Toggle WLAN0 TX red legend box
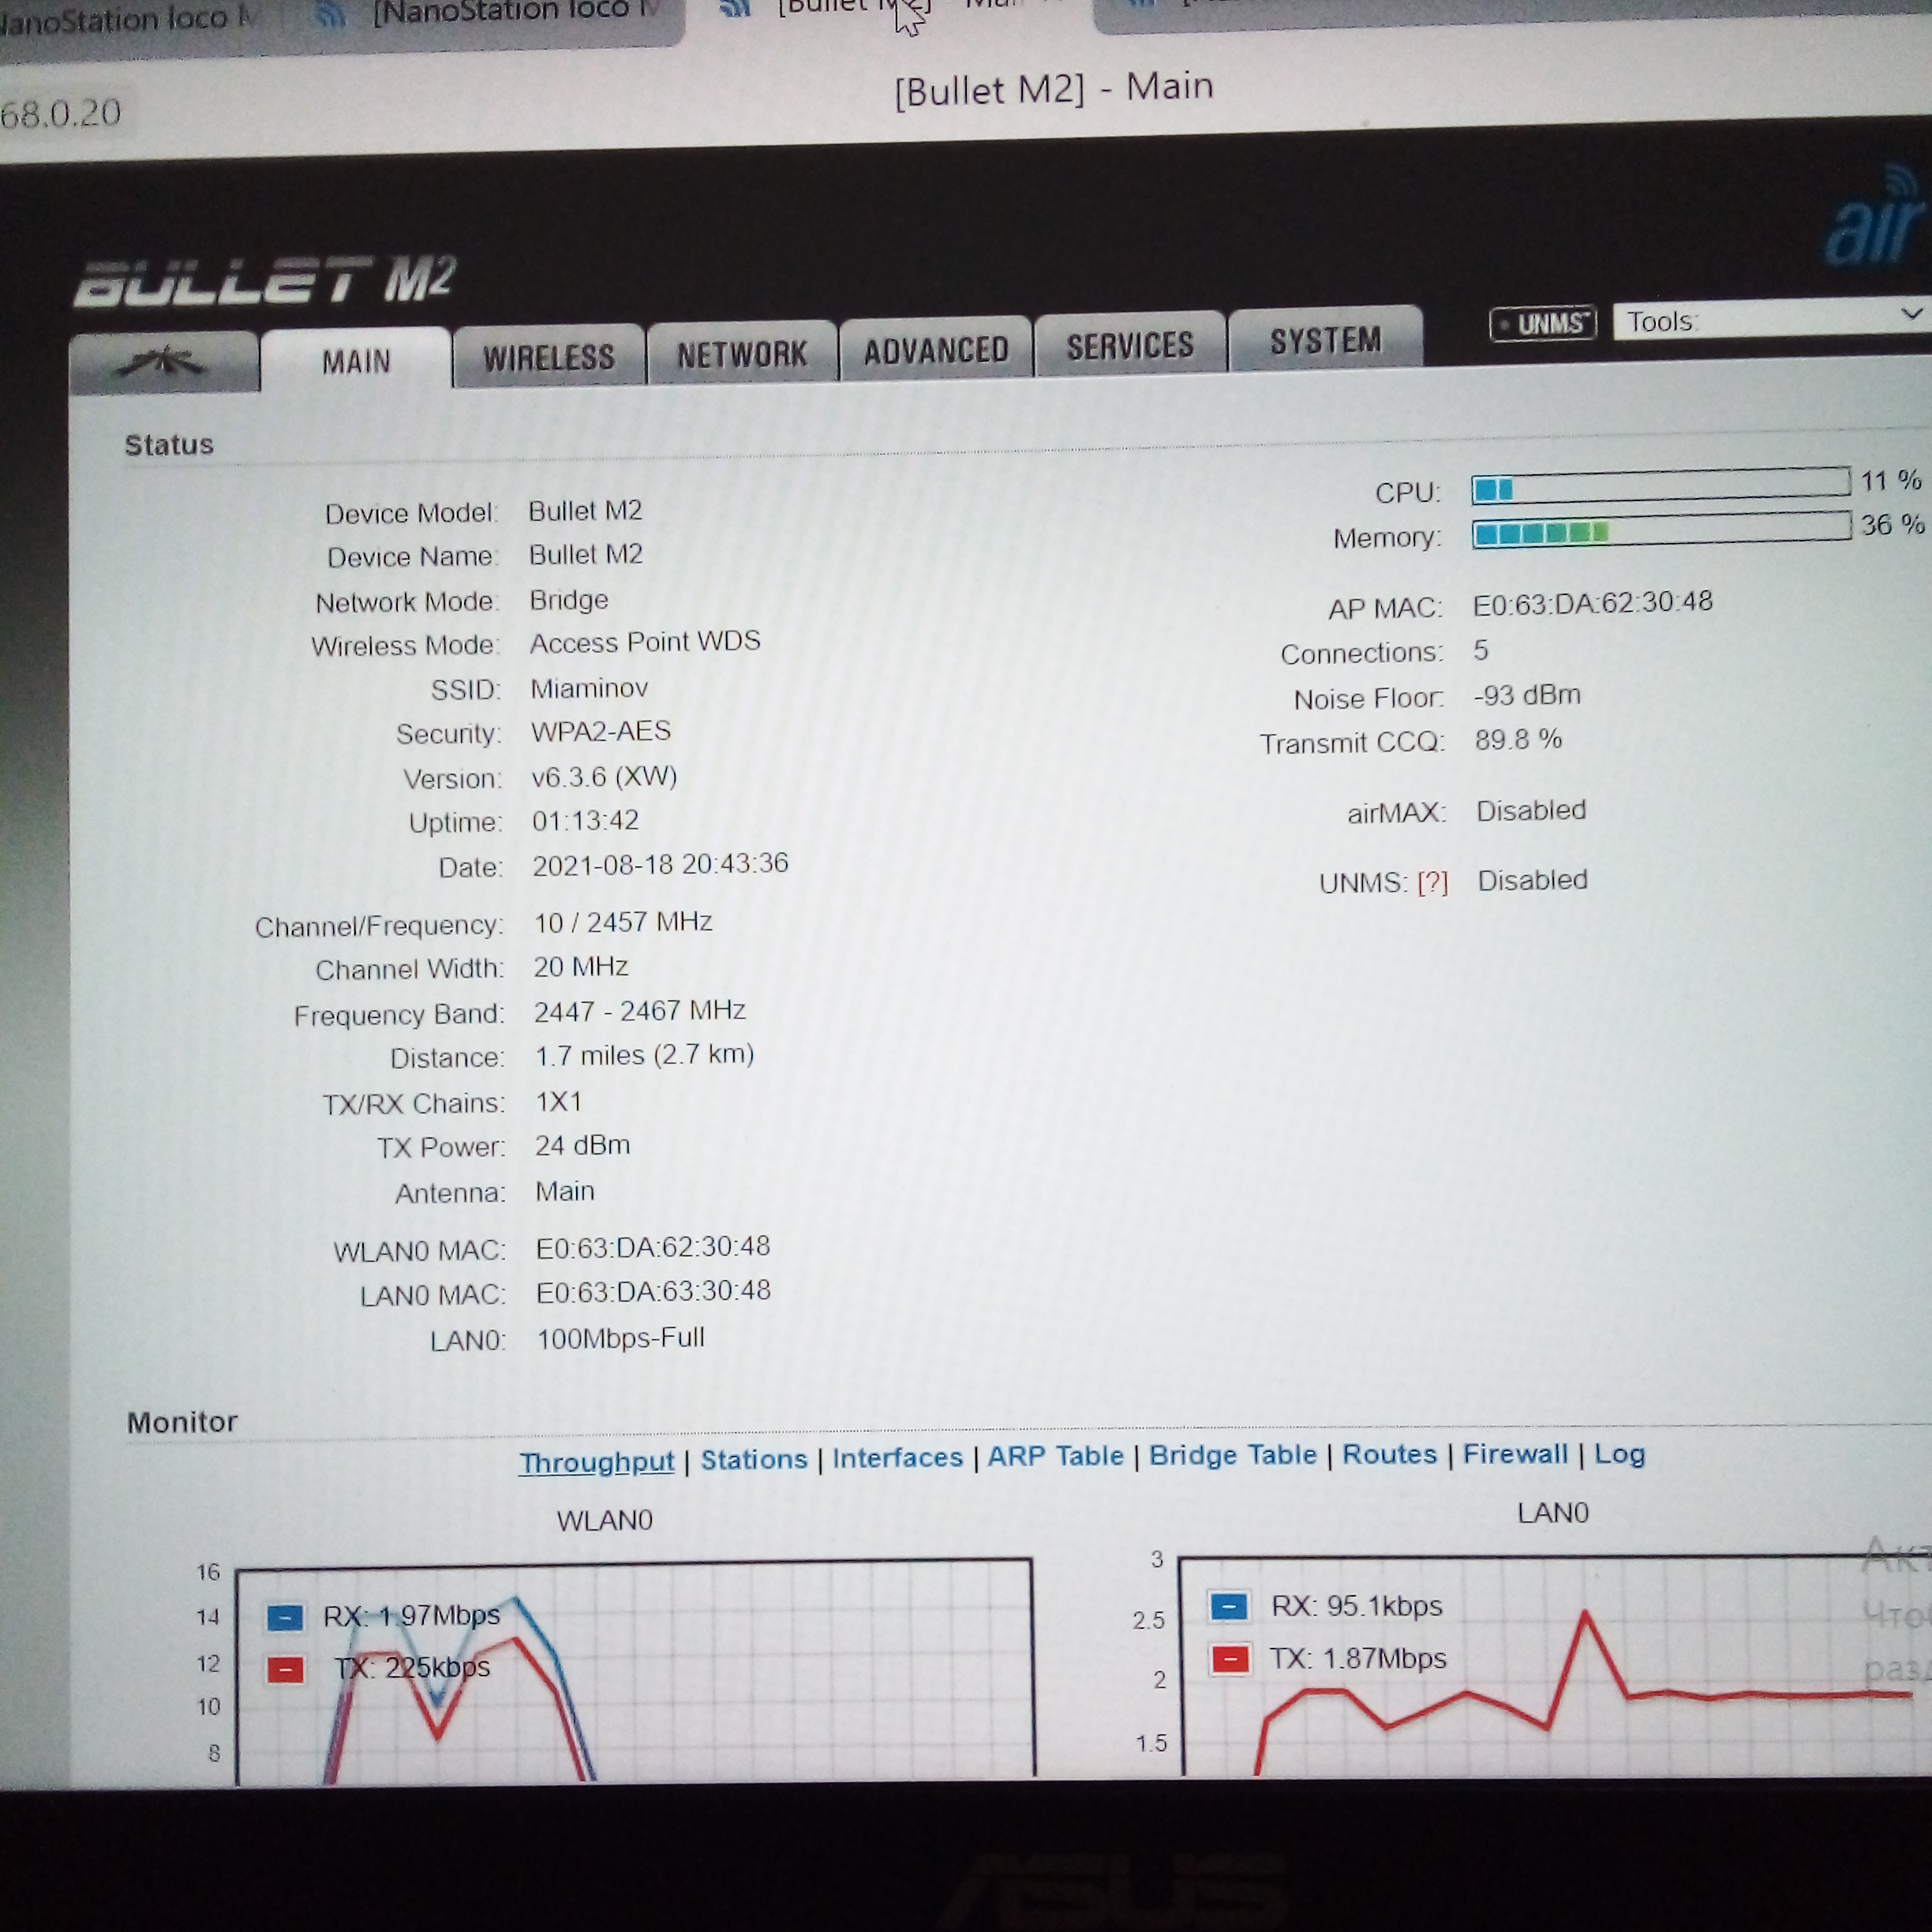Image resolution: width=1932 pixels, height=1932 pixels. 286,1670
